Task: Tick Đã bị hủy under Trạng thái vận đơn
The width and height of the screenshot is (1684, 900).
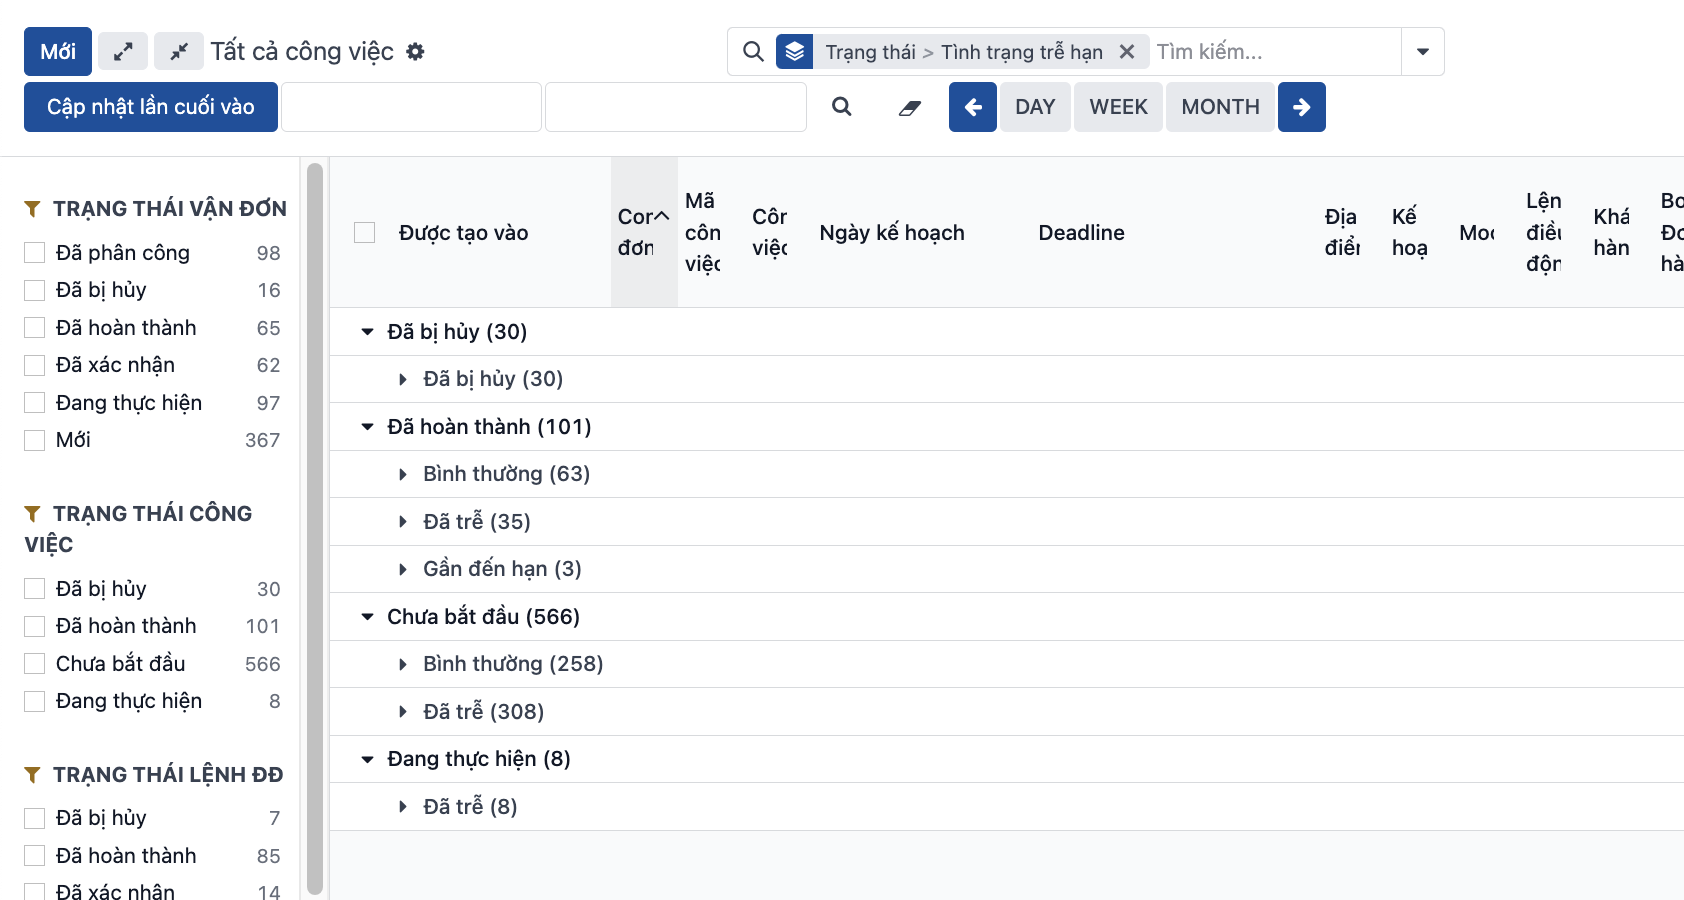Action: click(x=35, y=290)
